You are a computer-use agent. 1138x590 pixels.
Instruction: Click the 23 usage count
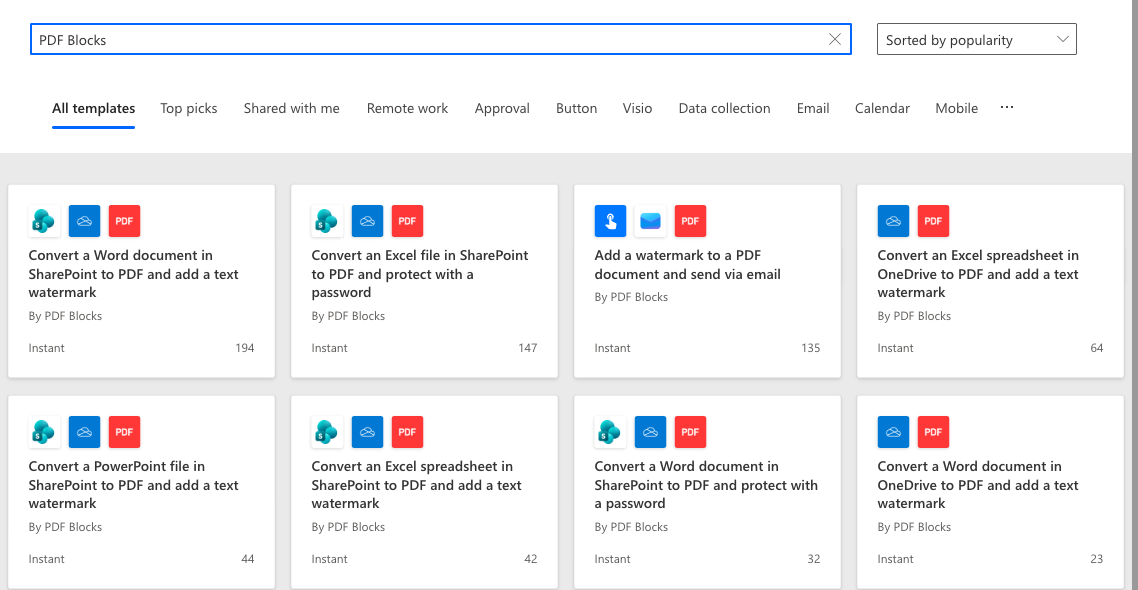pos(1097,559)
